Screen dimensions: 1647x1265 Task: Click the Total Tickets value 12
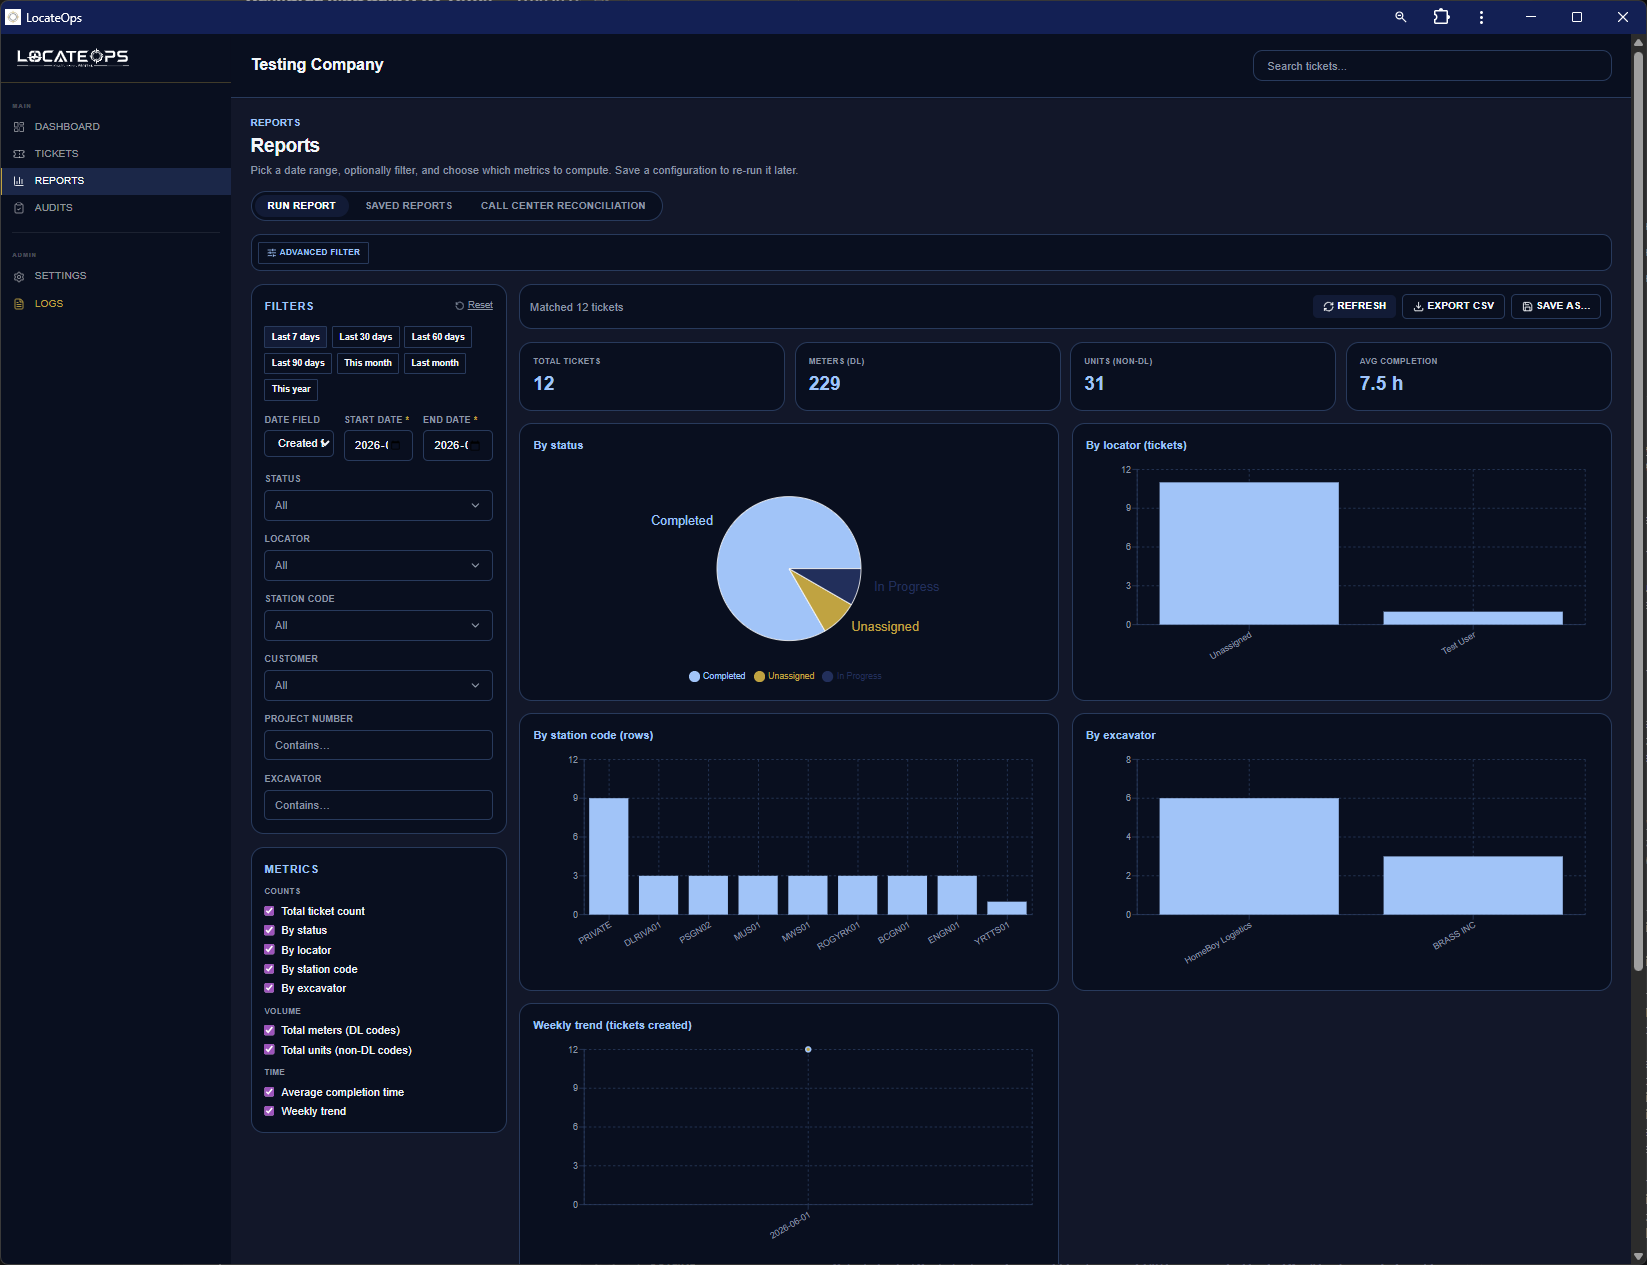[x=544, y=384]
